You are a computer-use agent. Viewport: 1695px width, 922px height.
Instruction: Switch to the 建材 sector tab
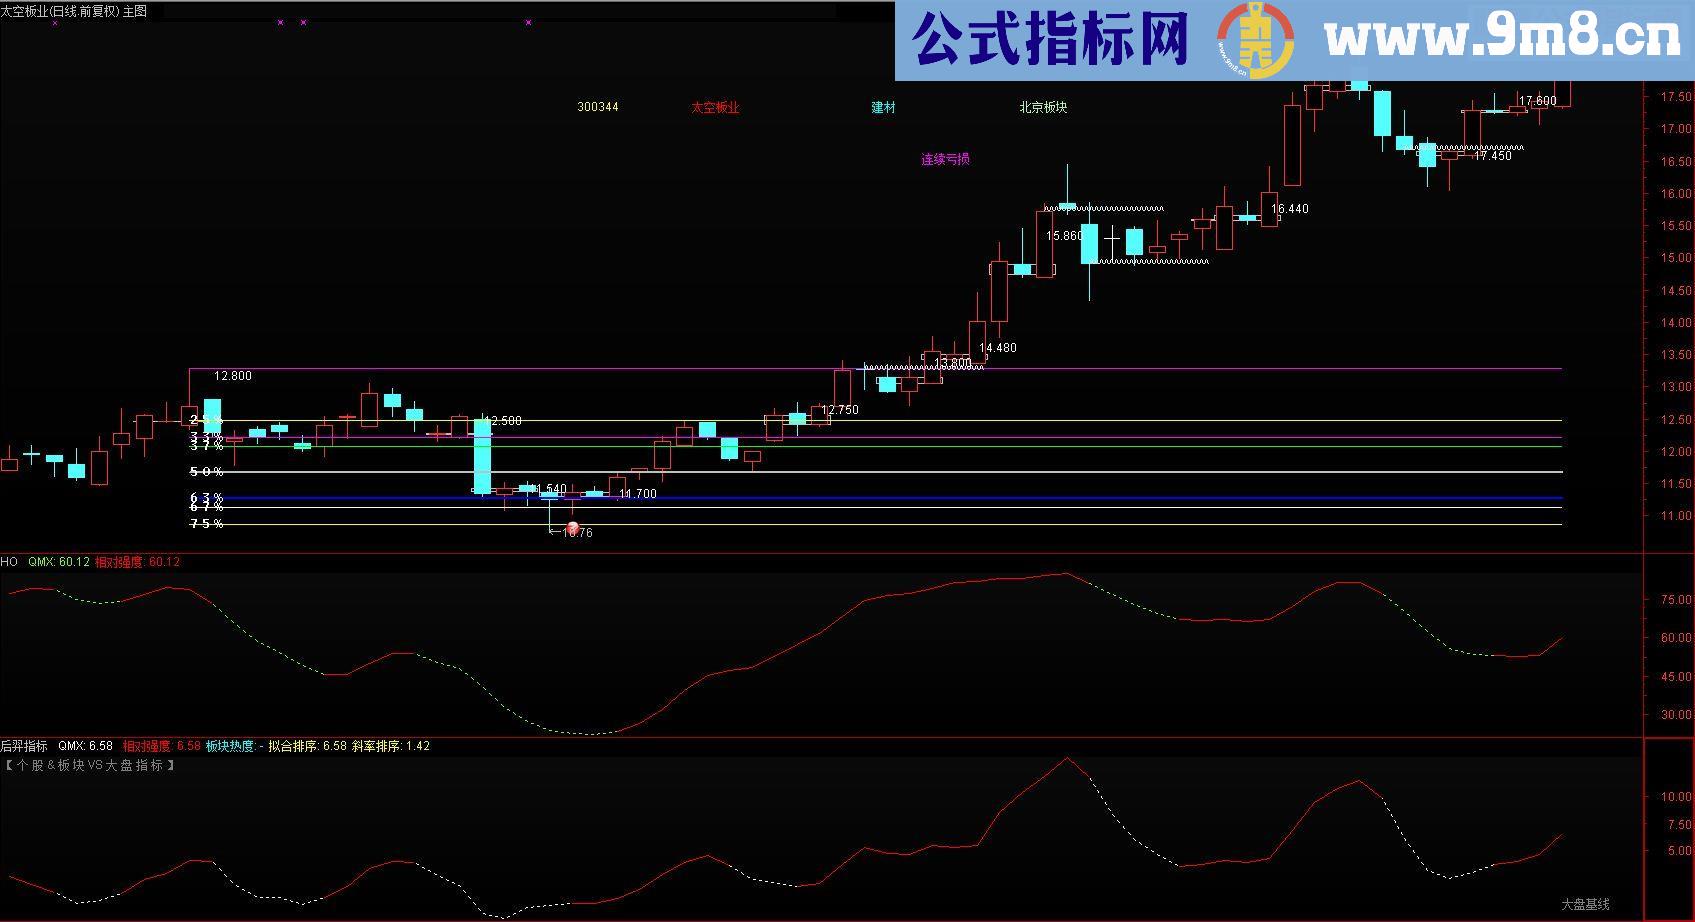[x=882, y=107]
